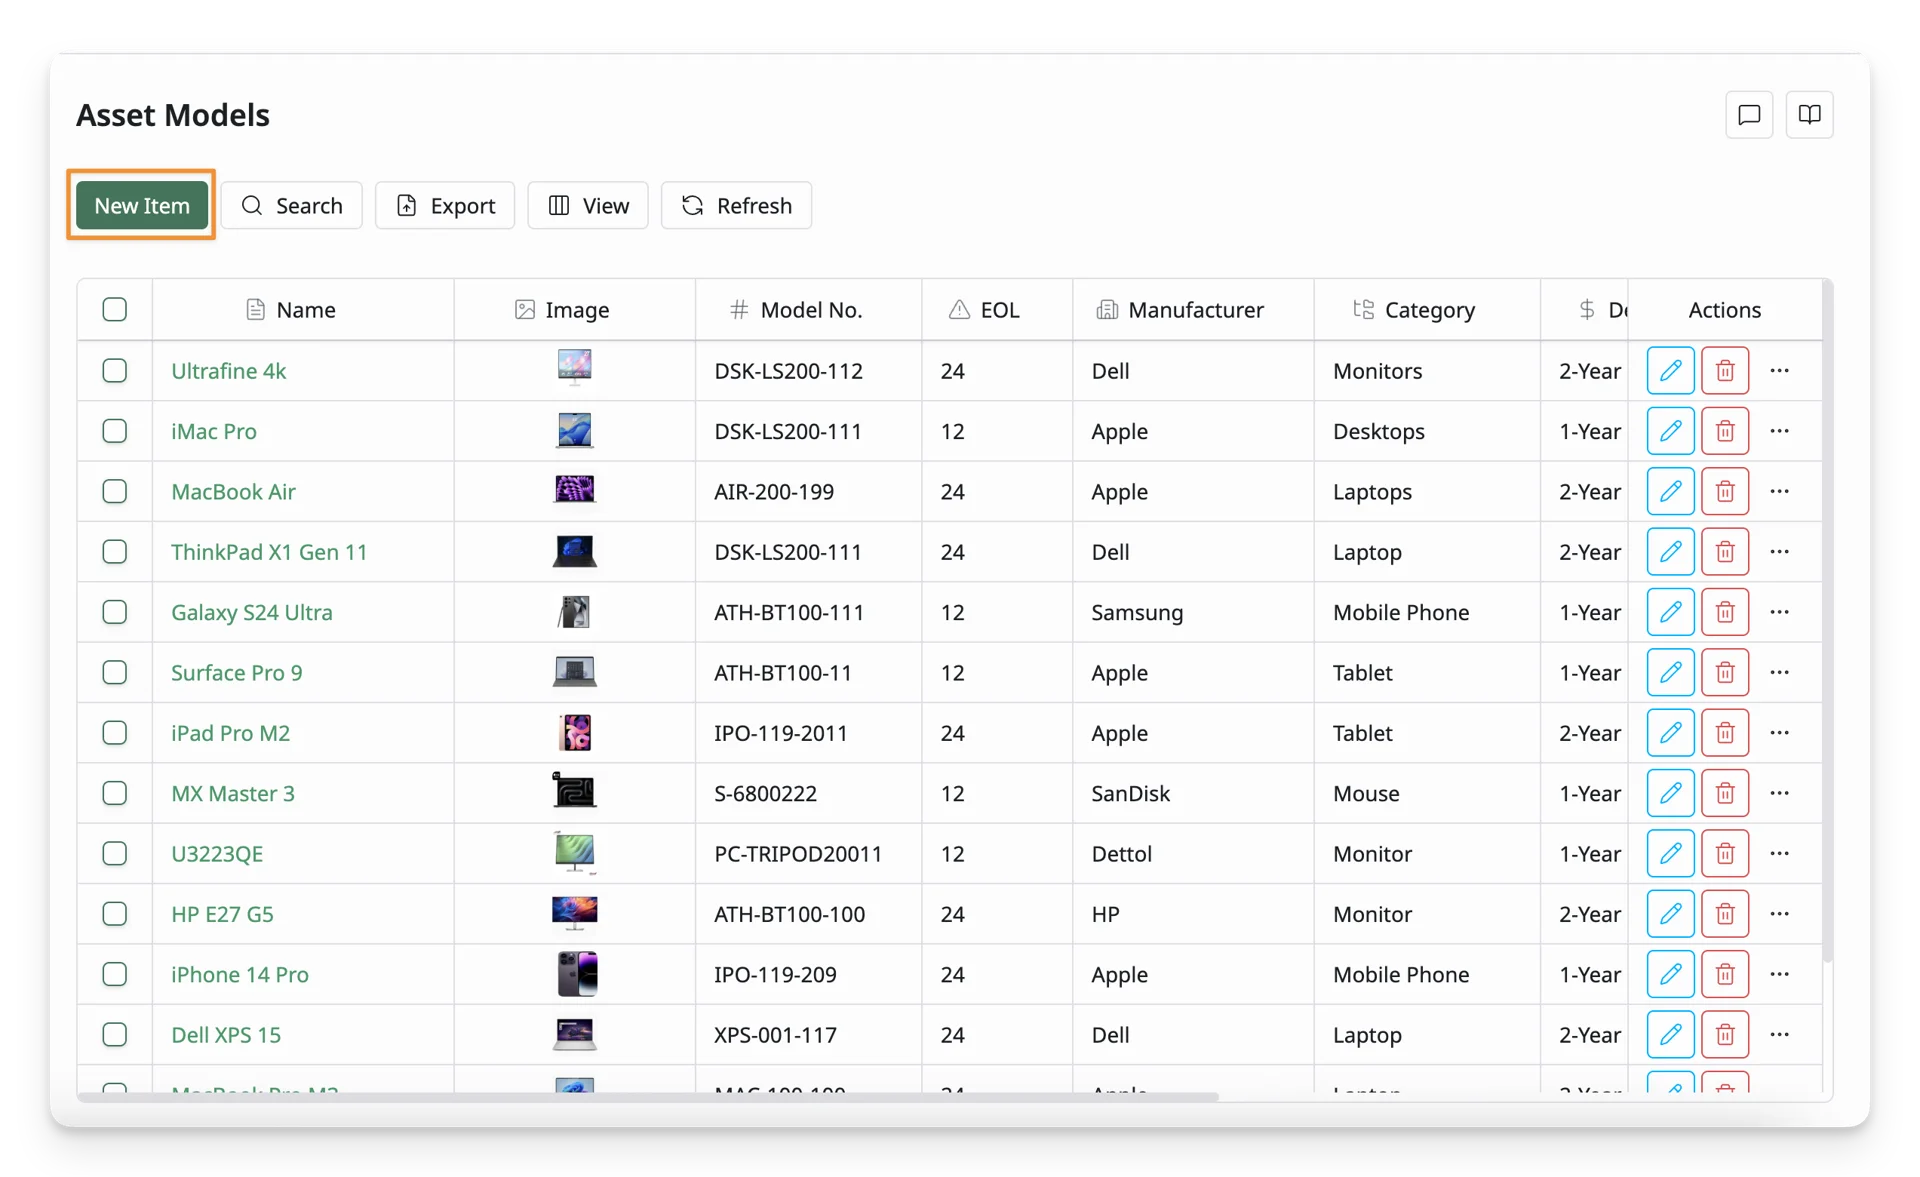Delete the HP E27 G5 model
This screenshot has height=1177, width=1920.
coord(1725,914)
